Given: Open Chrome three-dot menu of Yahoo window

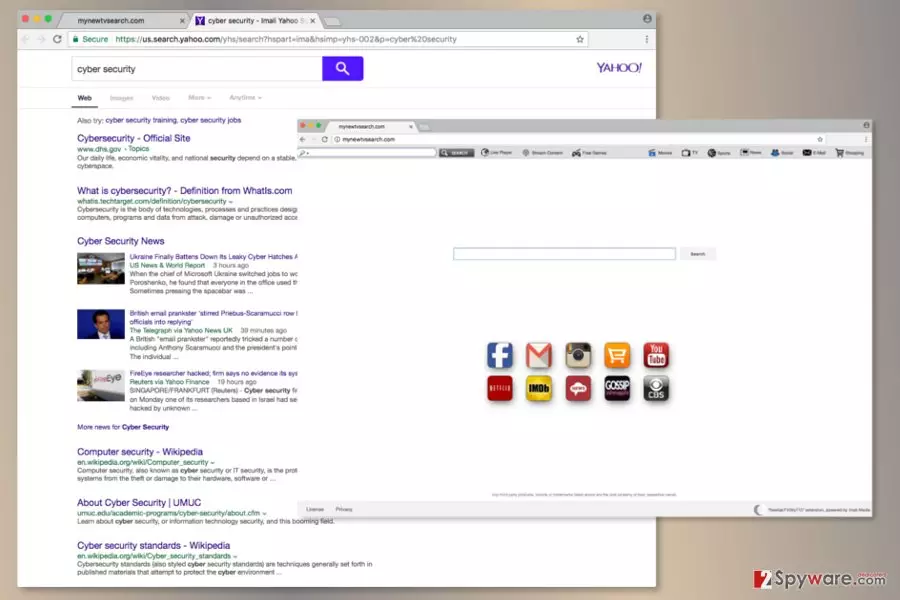Looking at the screenshot, I should pyautogui.click(x=646, y=39).
